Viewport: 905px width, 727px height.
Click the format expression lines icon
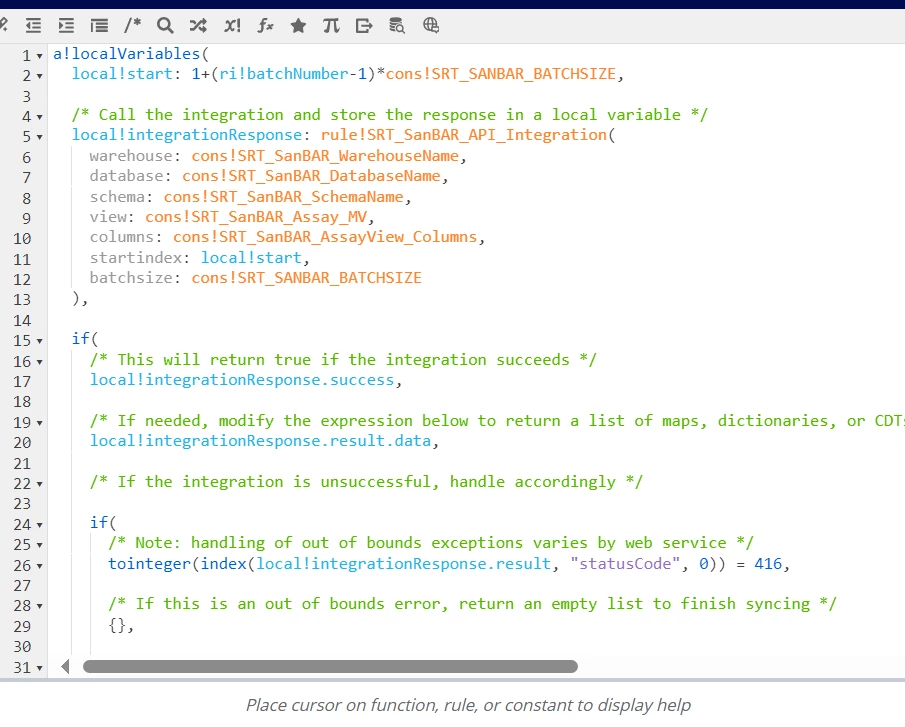(x=99, y=25)
